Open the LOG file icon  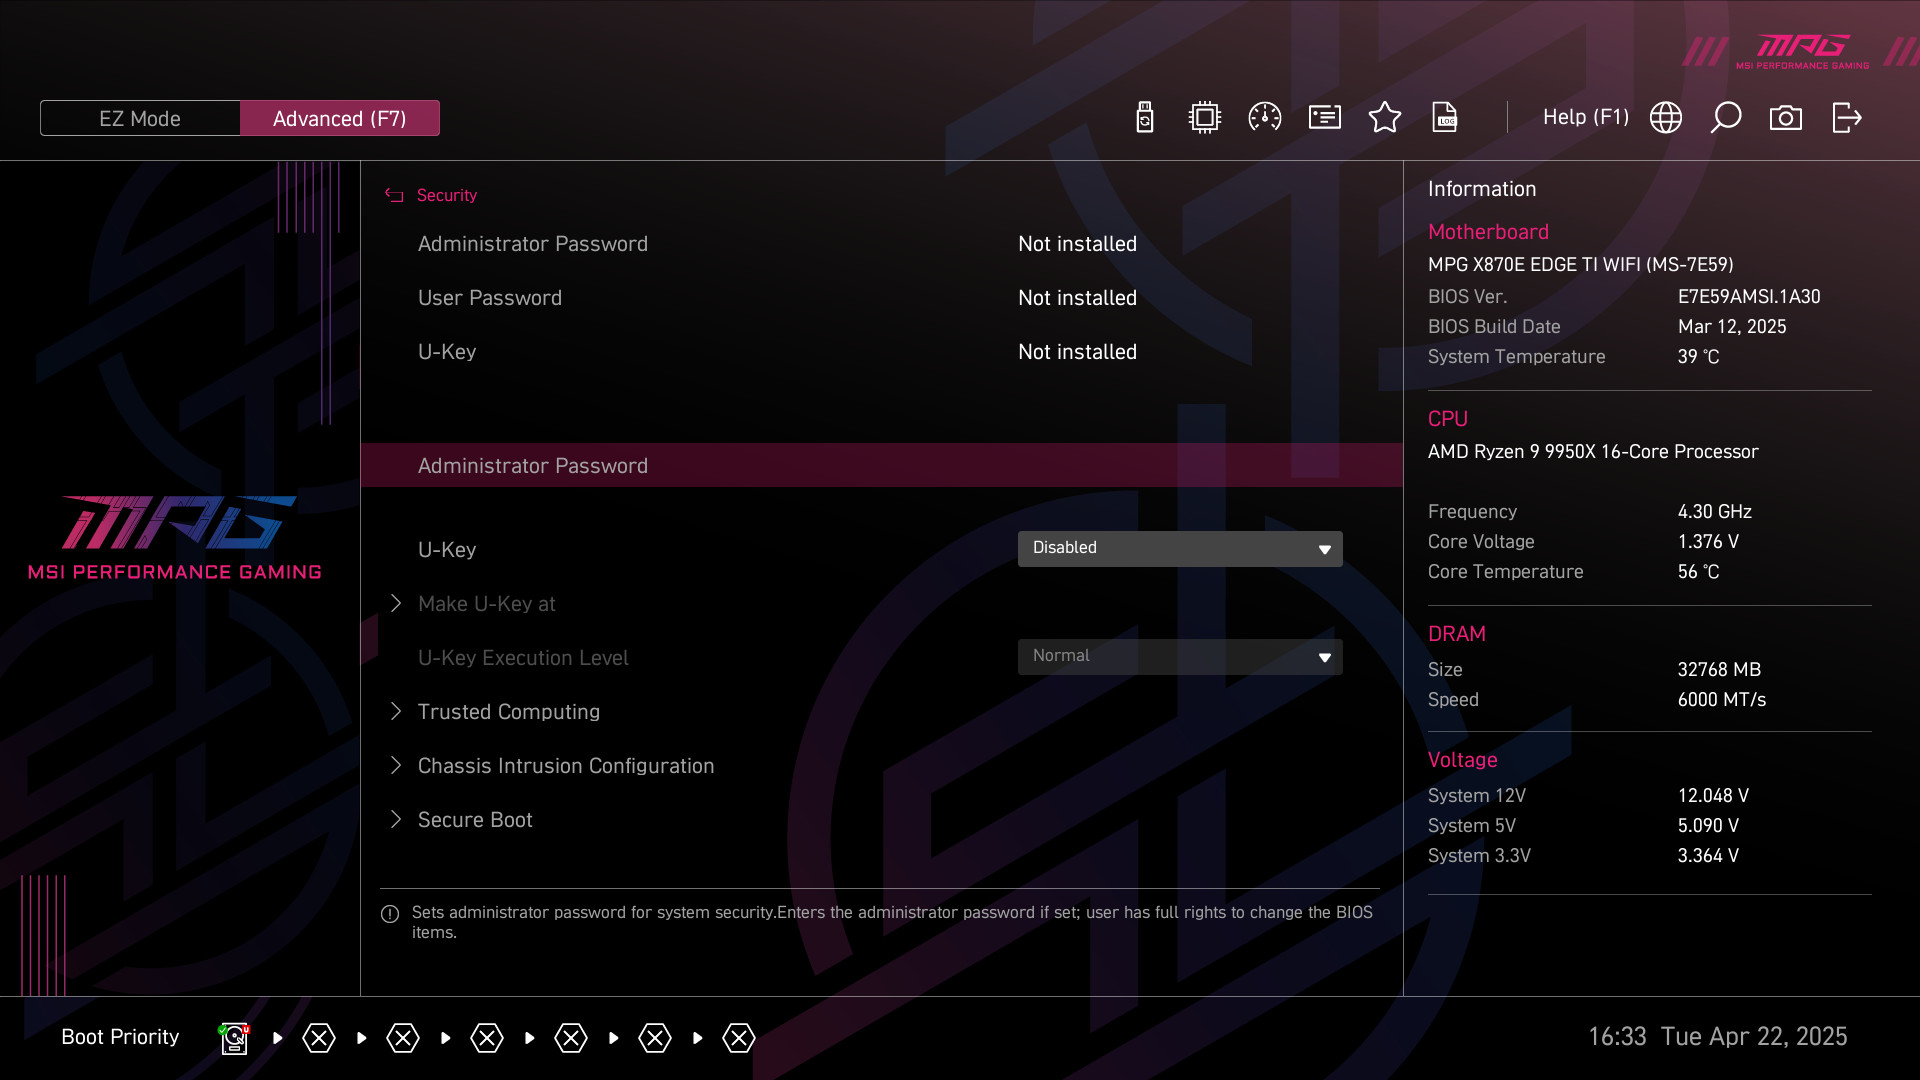coord(1445,117)
